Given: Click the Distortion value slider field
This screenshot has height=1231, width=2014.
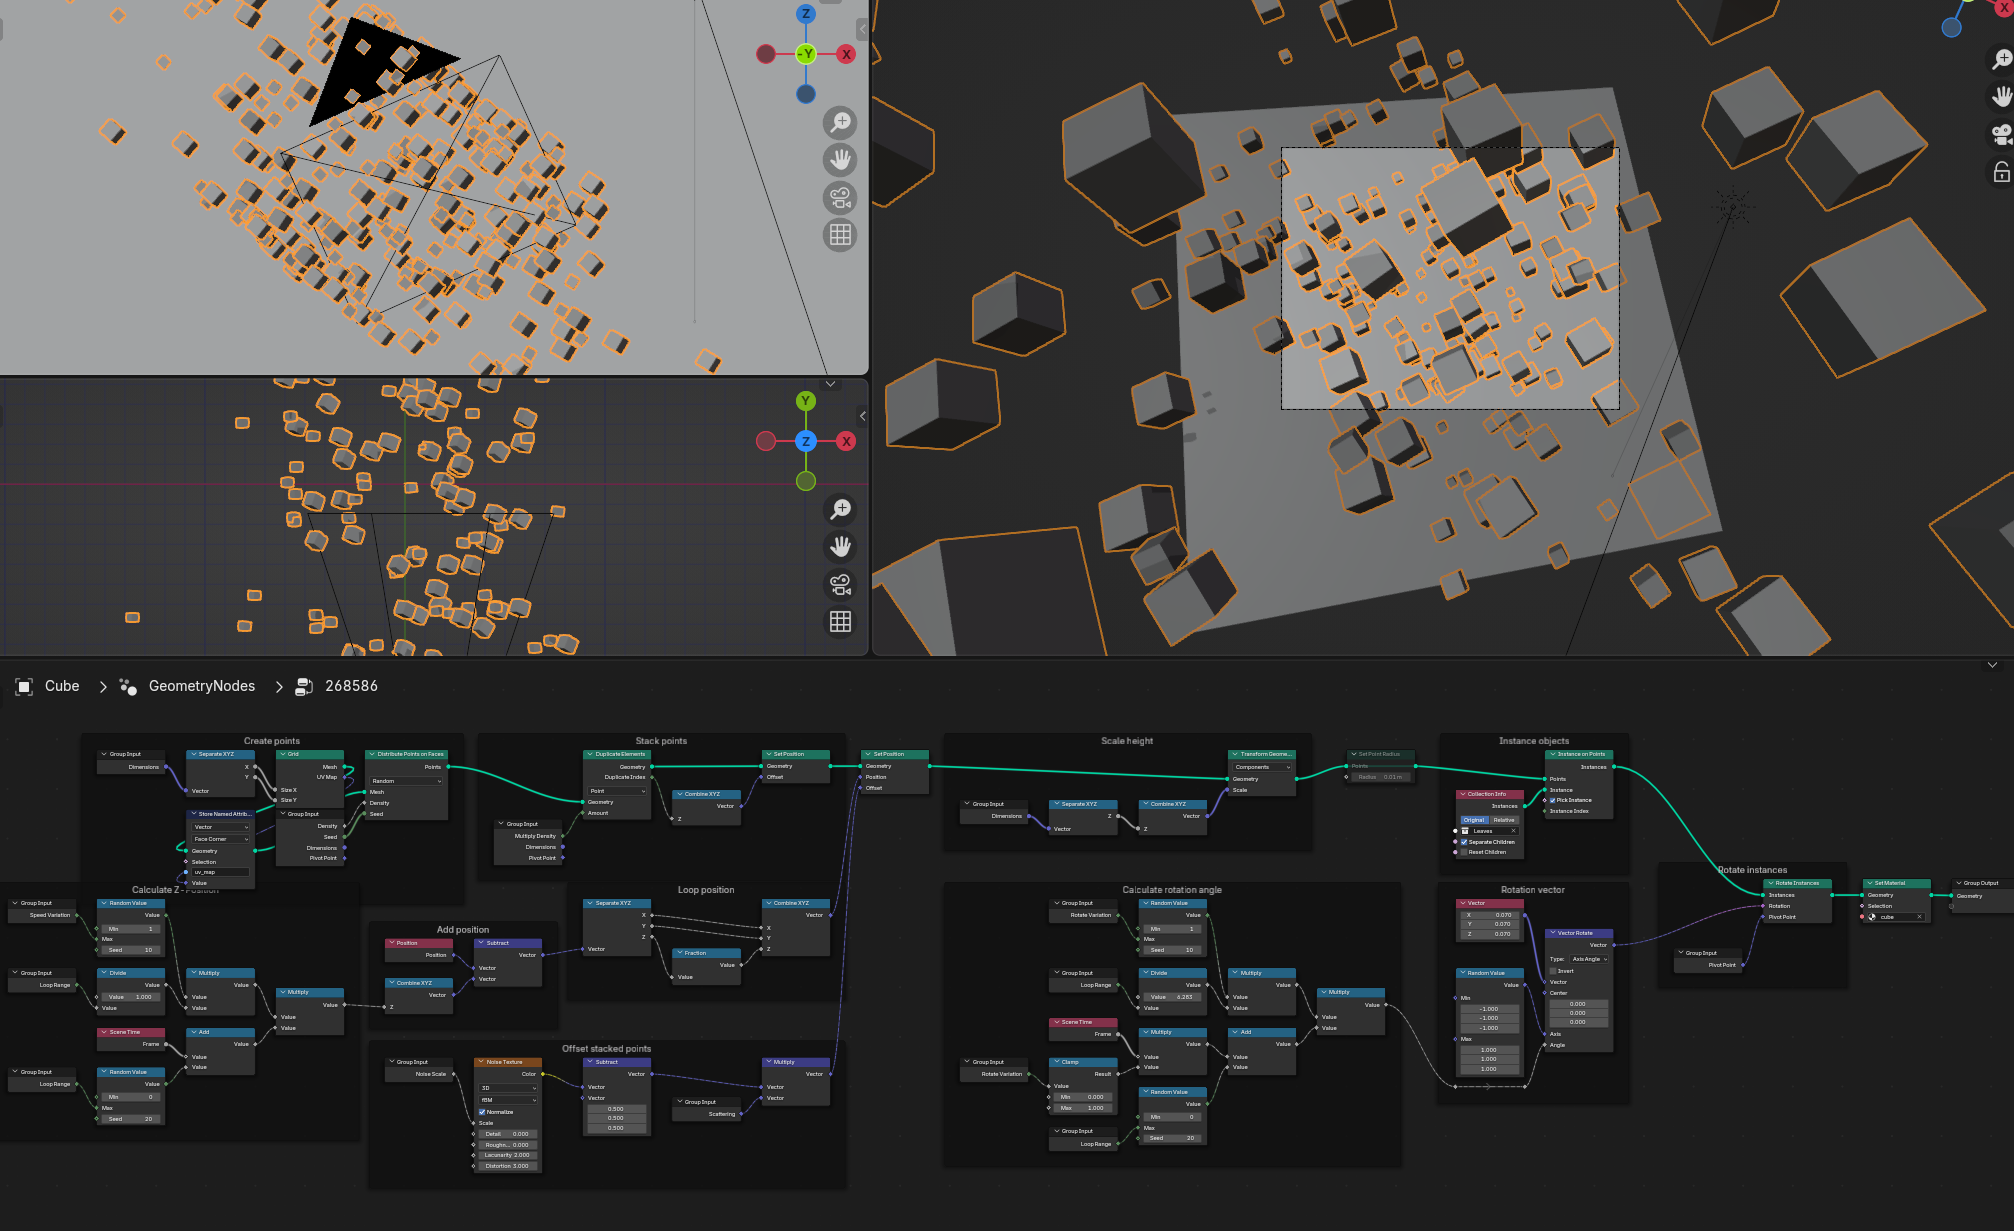Looking at the screenshot, I should pyautogui.click(x=508, y=1166).
